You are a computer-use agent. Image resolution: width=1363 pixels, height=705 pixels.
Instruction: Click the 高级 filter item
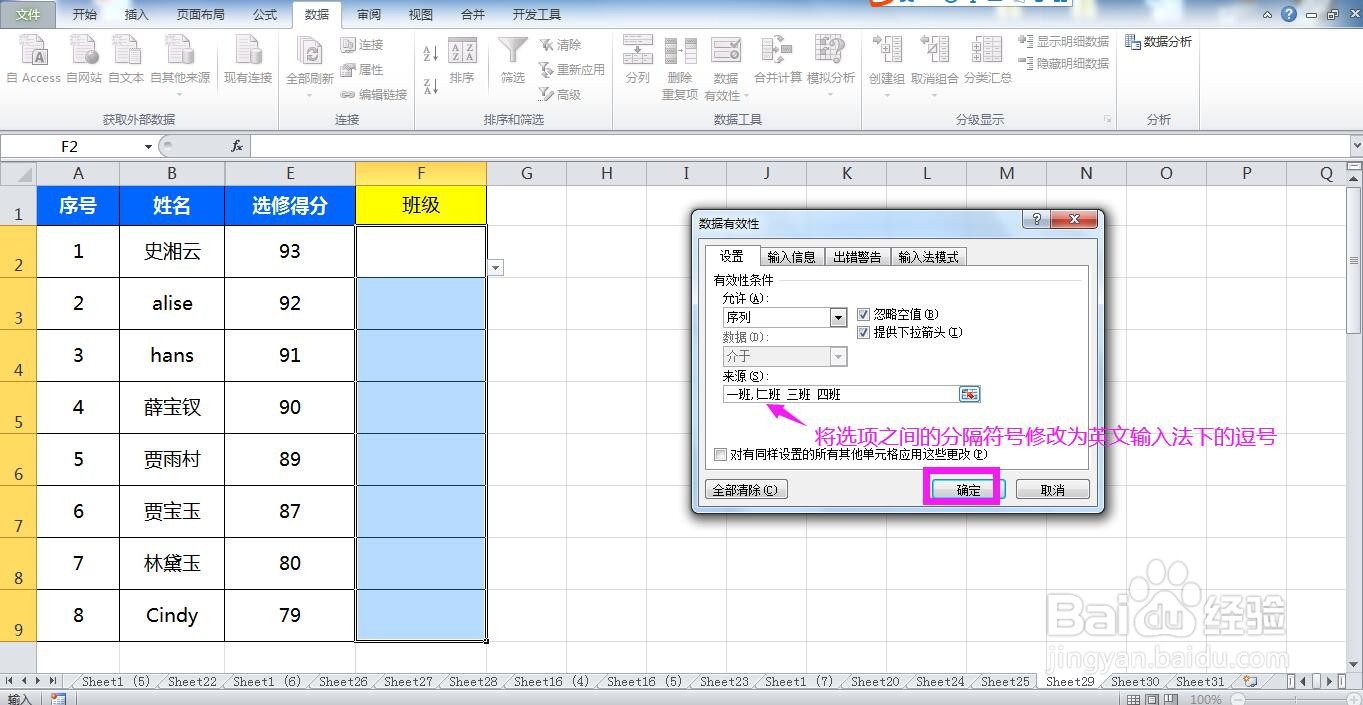560,95
